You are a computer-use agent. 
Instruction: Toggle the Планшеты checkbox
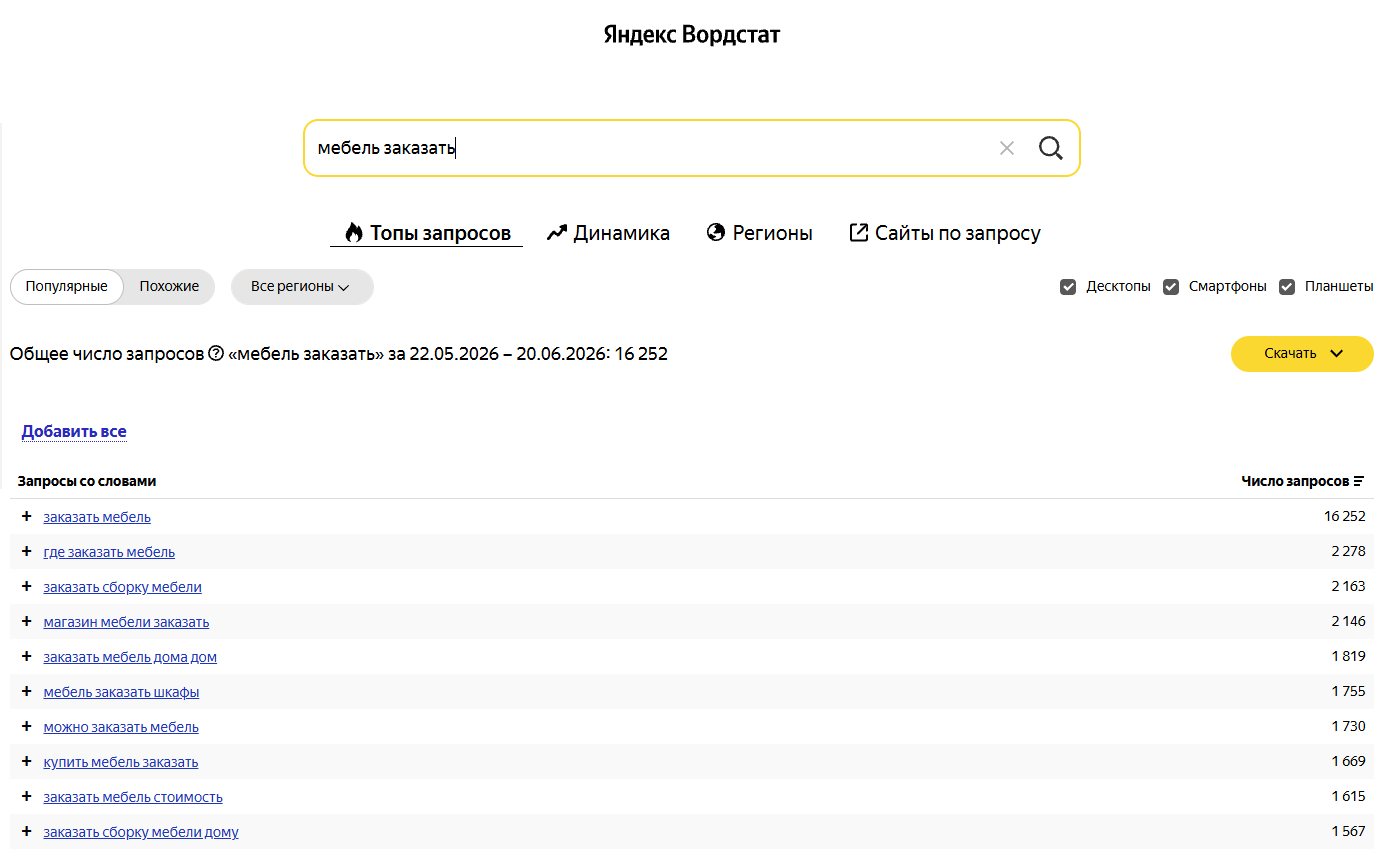pyautogui.click(x=1287, y=287)
